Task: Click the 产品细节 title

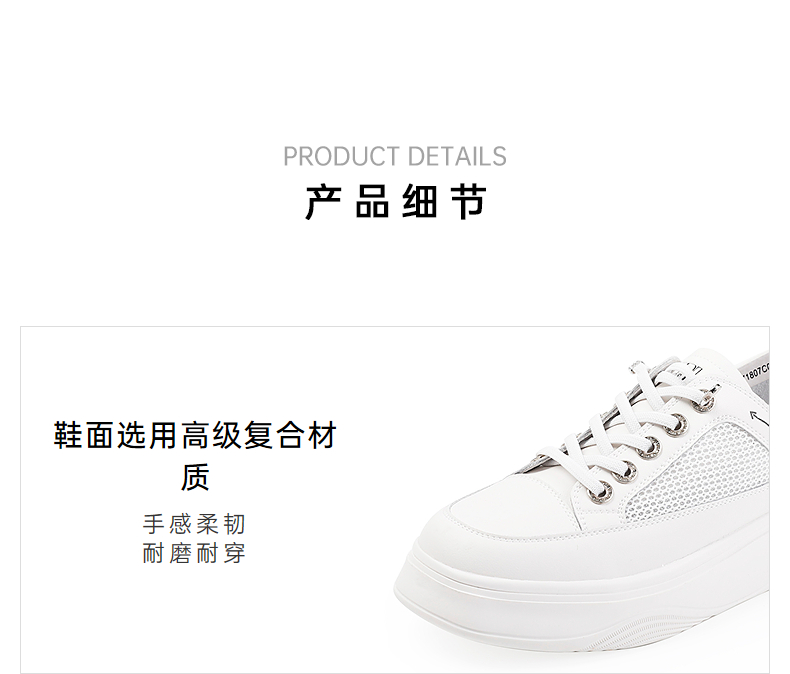Action: click(396, 202)
